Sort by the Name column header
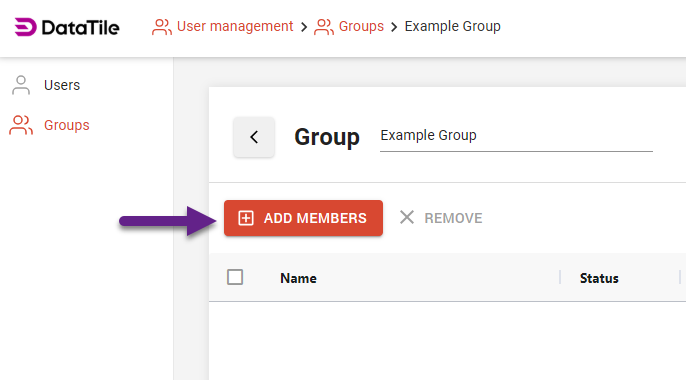 click(298, 278)
